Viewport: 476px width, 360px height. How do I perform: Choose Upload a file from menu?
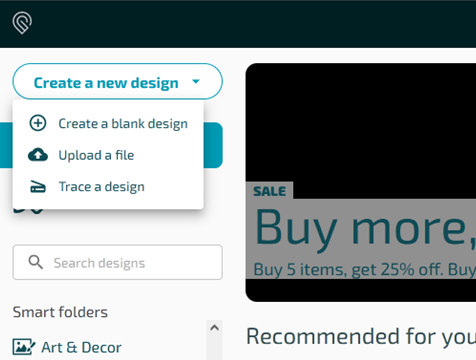click(108, 155)
